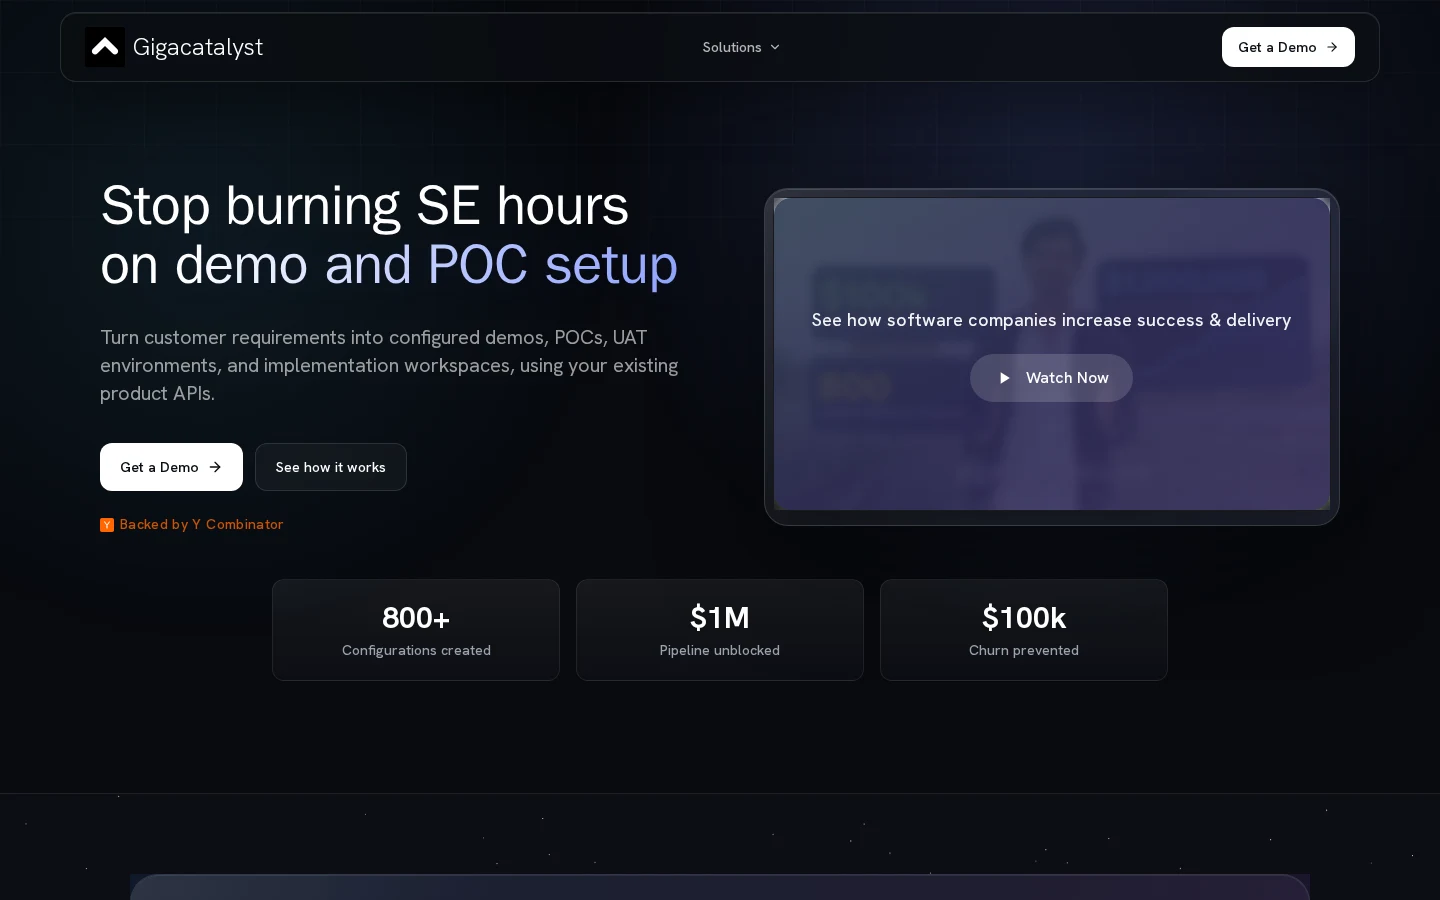Open the Gigacatalyst home link text
This screenshot has width=1440, height=900.
198,47
